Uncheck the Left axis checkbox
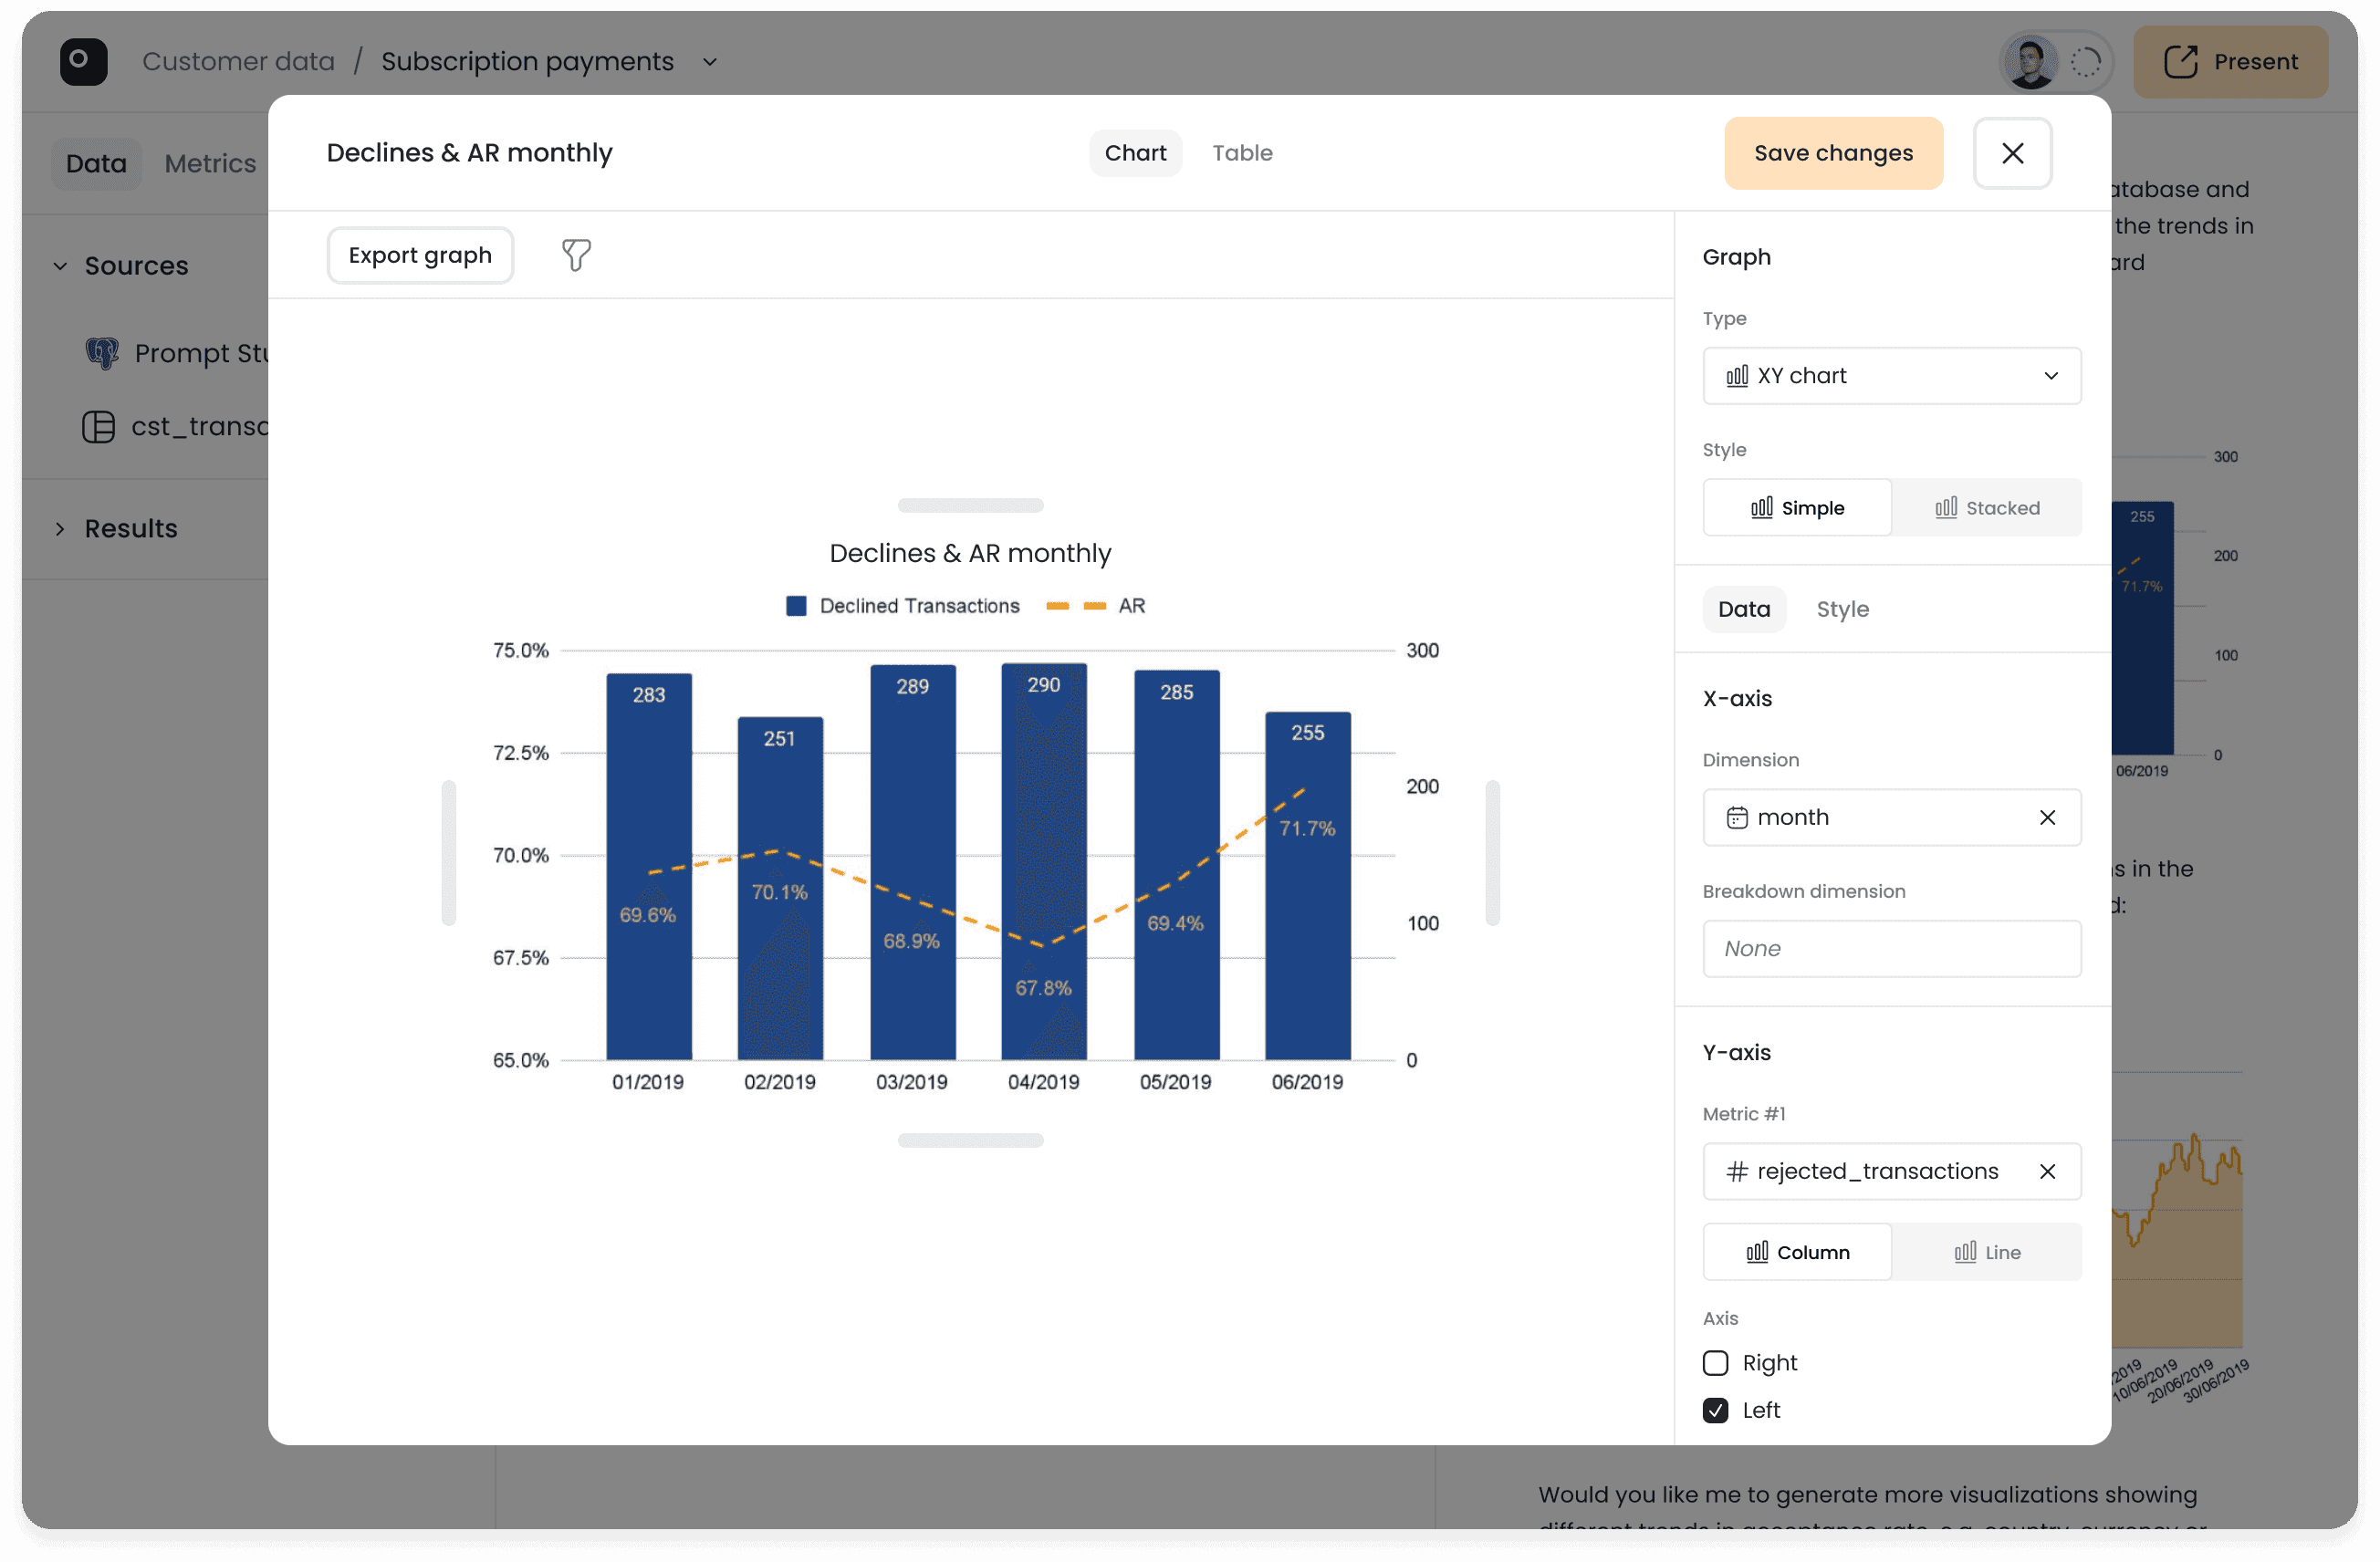2380x1562 pixels. point(1715,1410)
